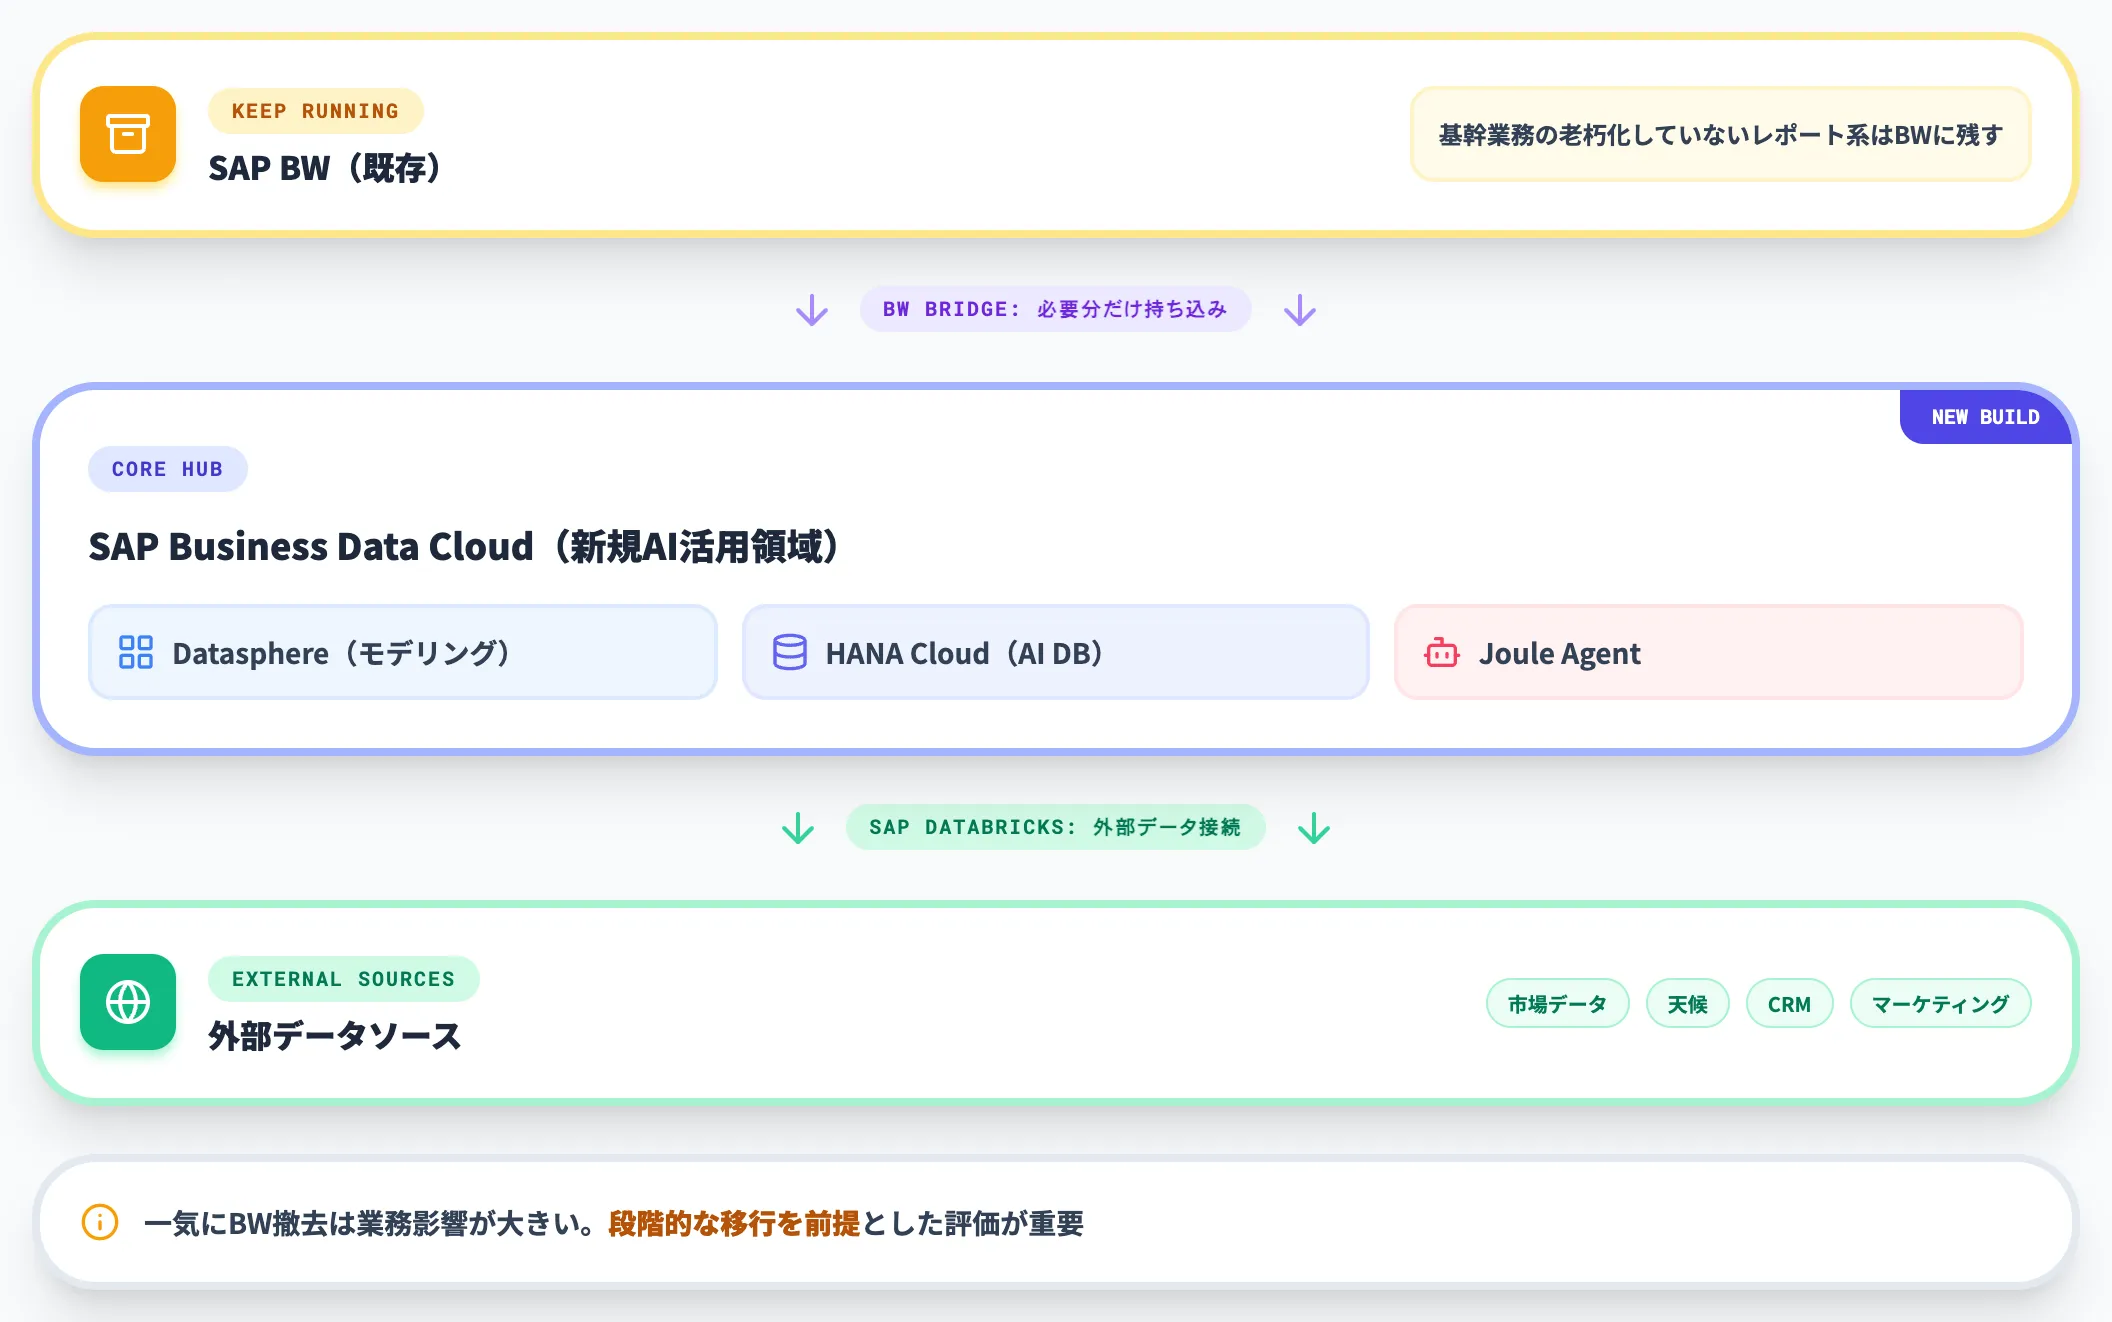Click highlighted text 段階的な移行を前提
Screen dimensions: 2112x1322
coord(733,1223)
